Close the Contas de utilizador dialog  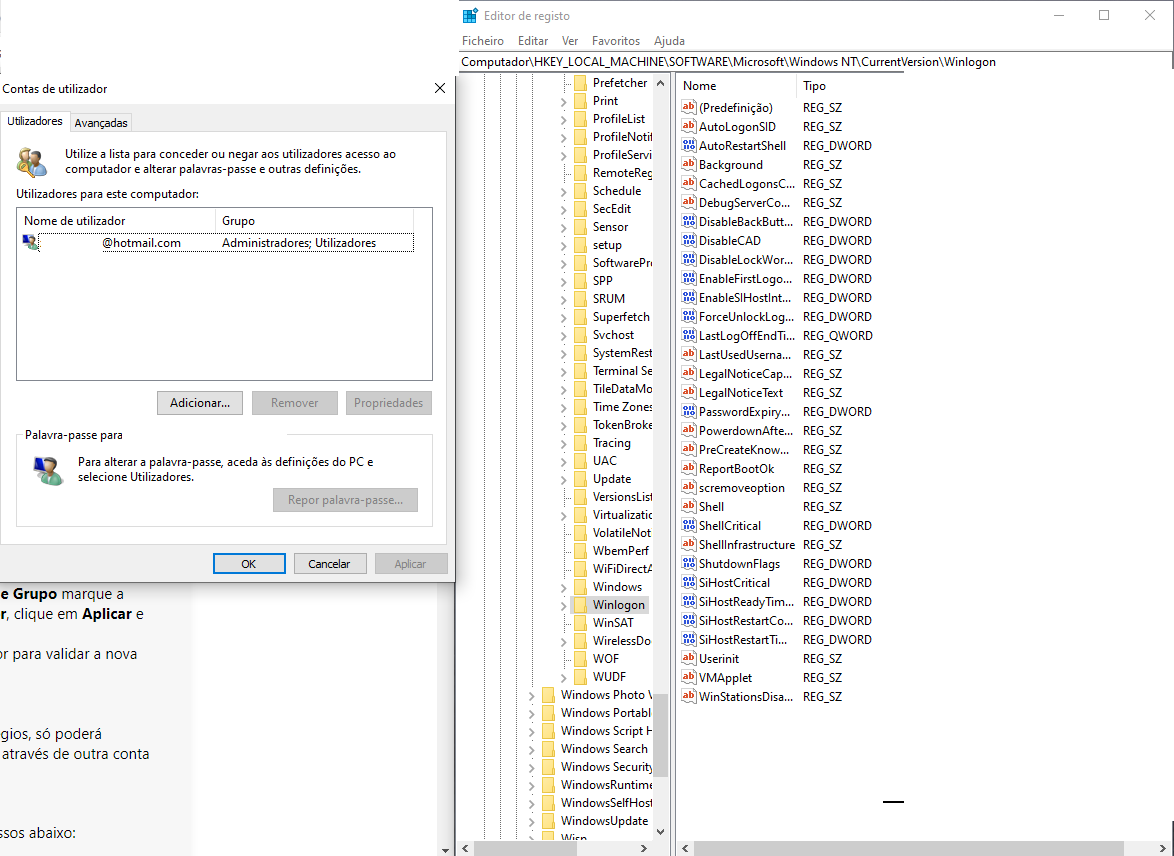440,88
